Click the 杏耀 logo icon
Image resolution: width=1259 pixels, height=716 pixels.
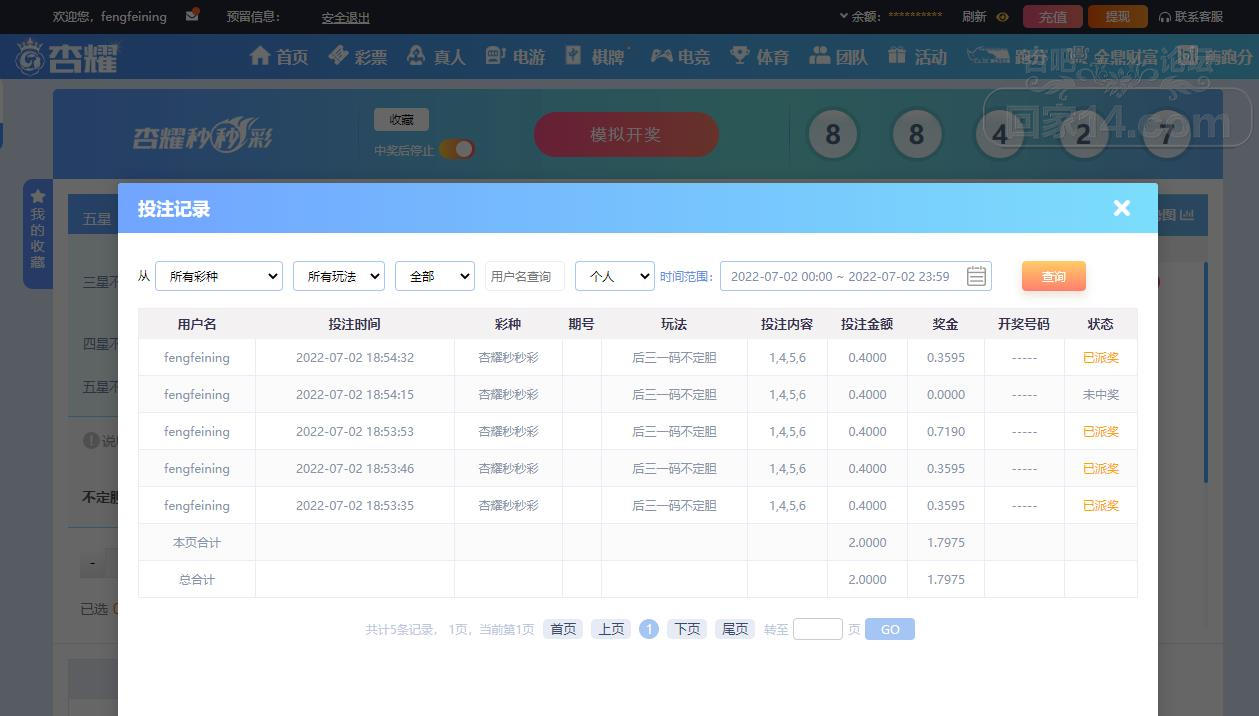(x=31, y=58)
